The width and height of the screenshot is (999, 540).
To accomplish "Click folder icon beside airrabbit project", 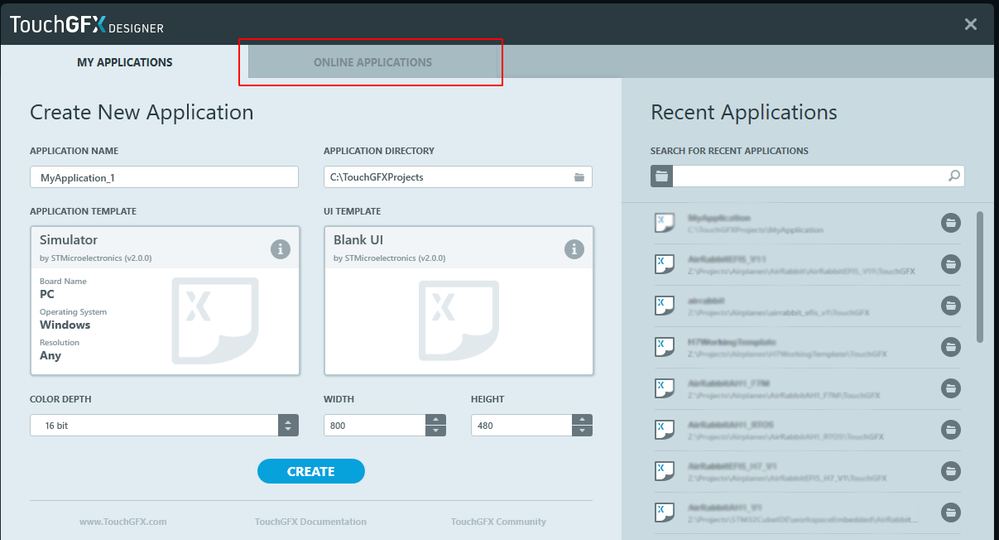I will 951,306.
